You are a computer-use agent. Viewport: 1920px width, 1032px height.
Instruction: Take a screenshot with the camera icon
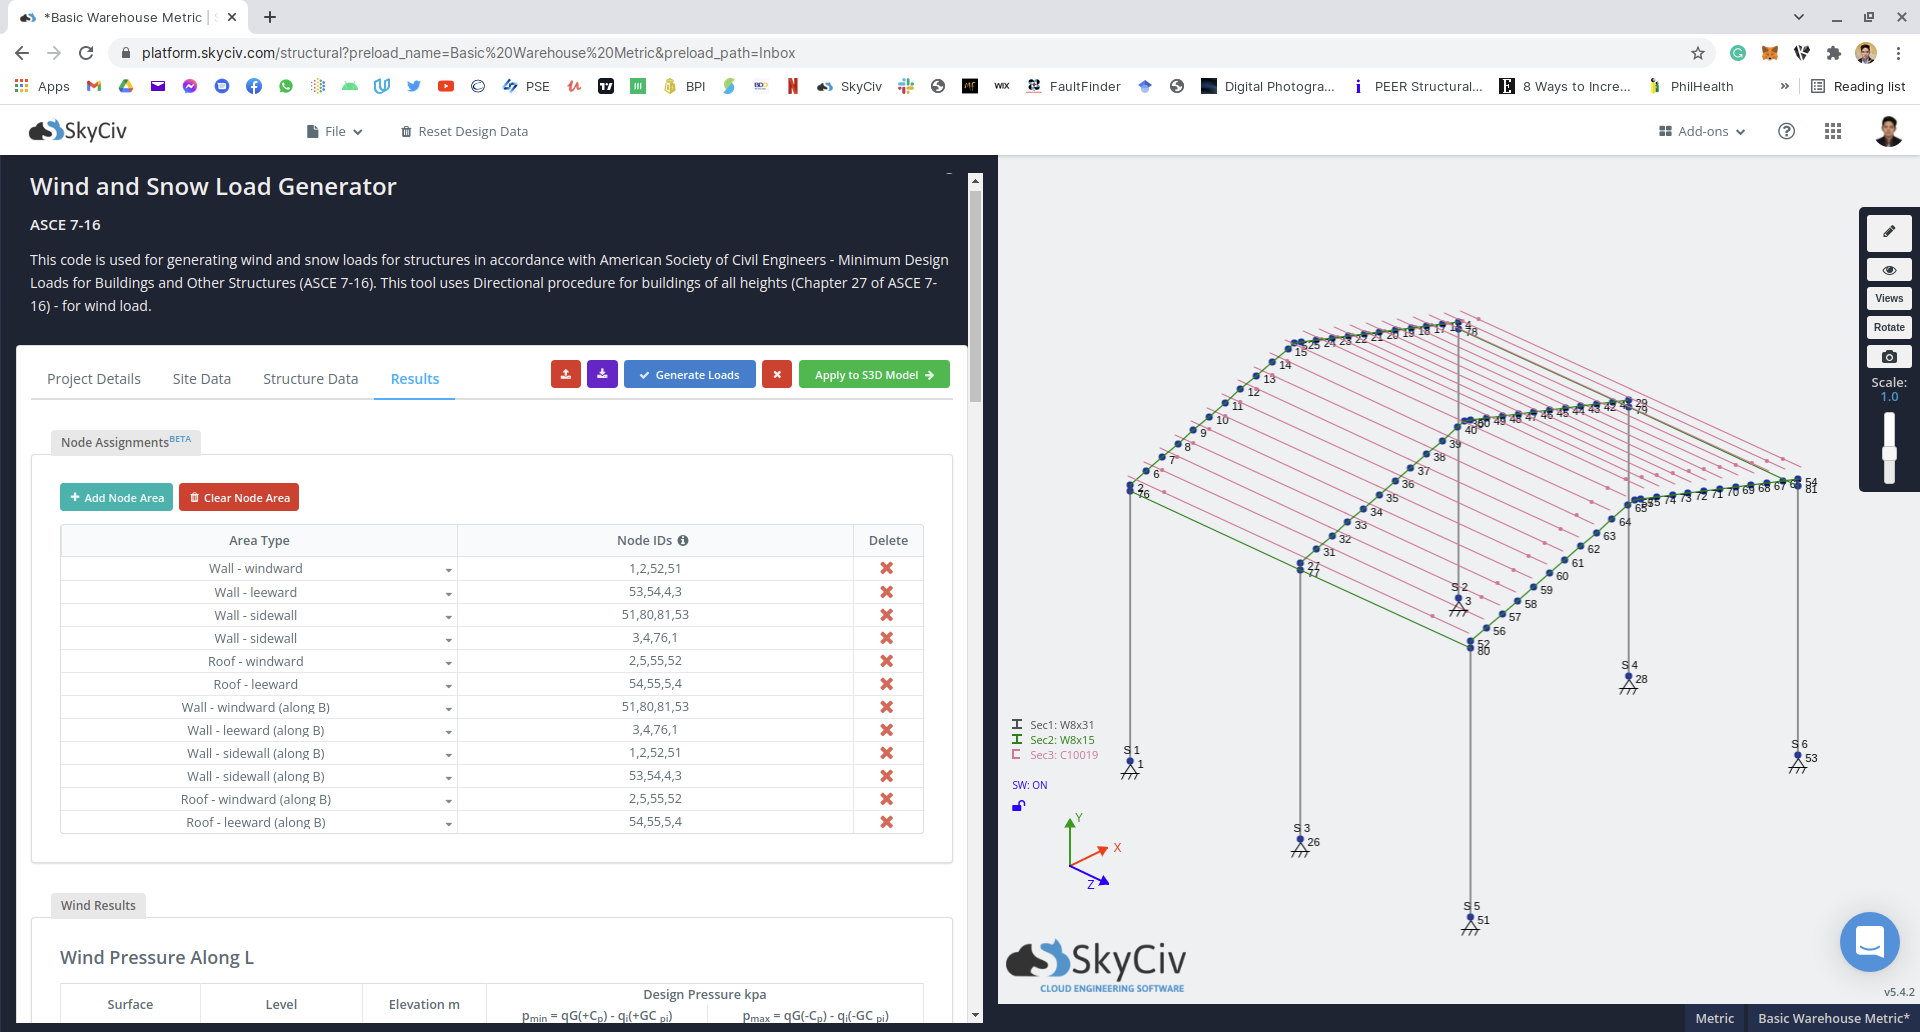[1889, 357]
